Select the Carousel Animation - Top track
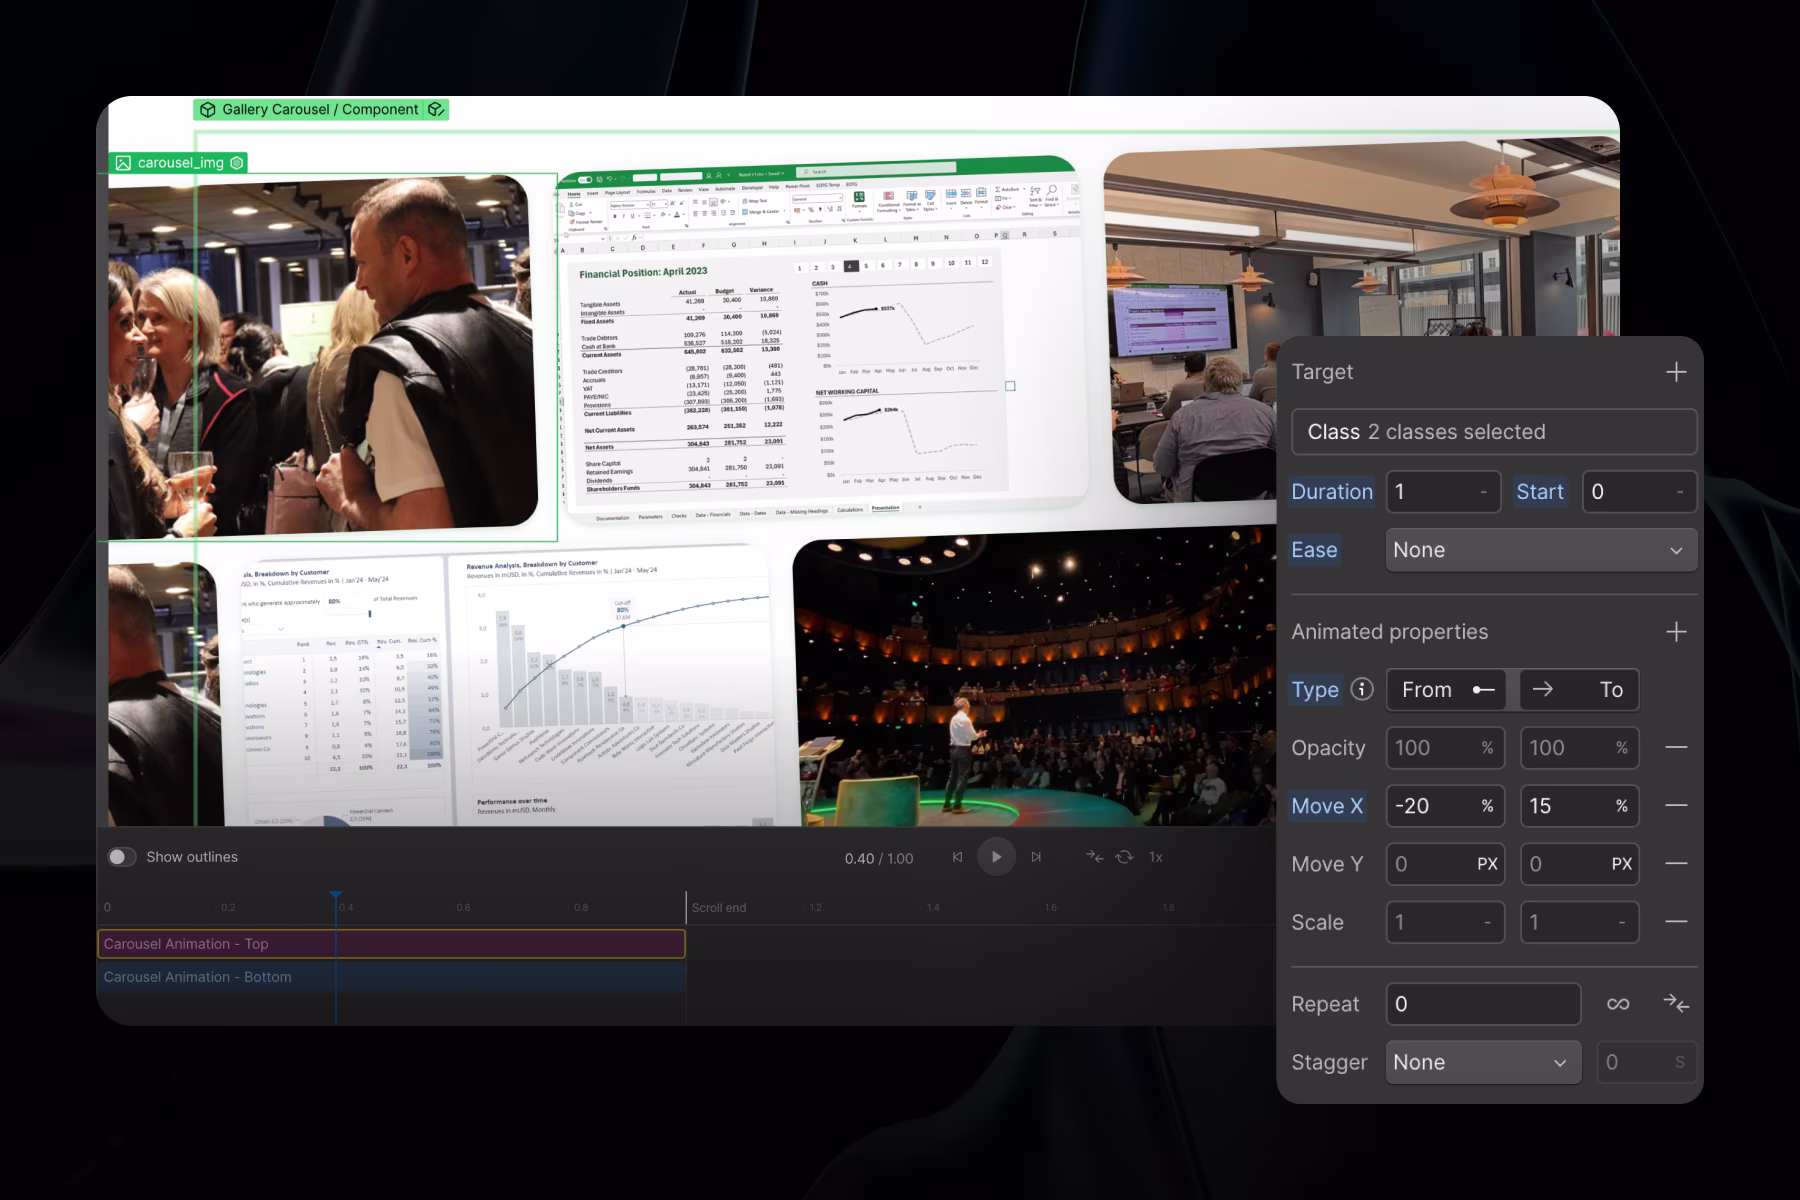 point(391,944)
